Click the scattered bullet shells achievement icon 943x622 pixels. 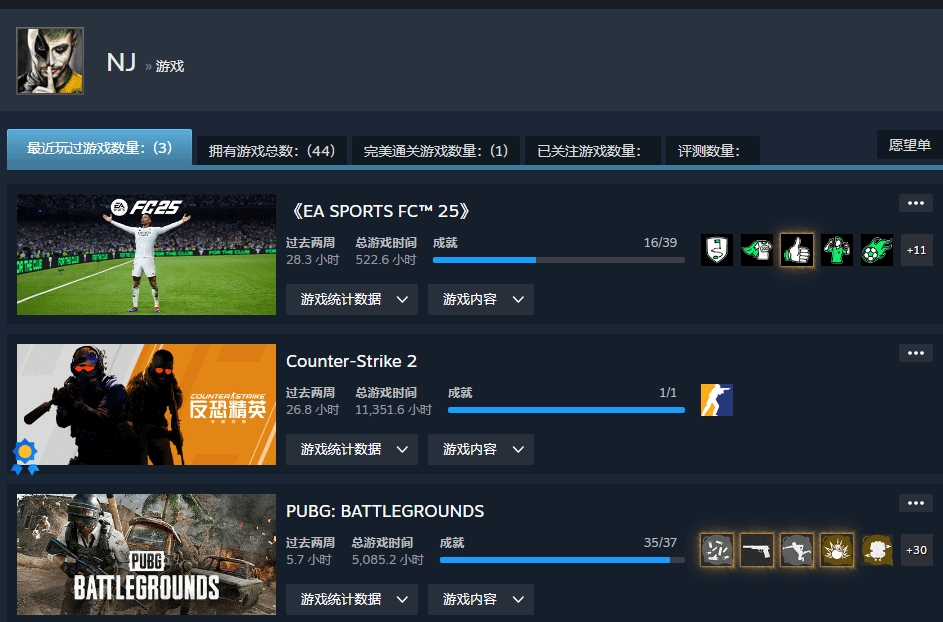(717, 550)
